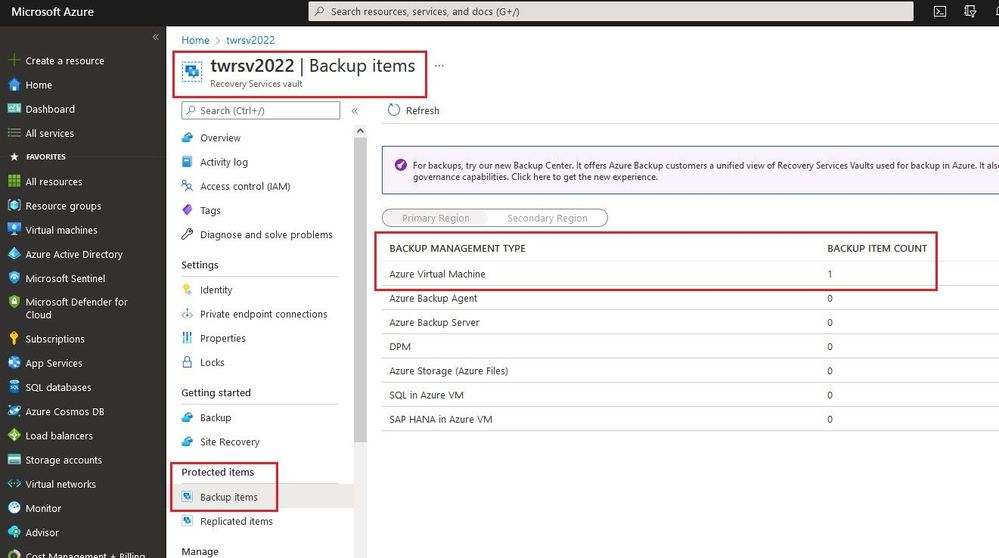999x558 pixels.
Task: Click the Recovery Services vault icon beside title
Action: [x=192, y=72]
